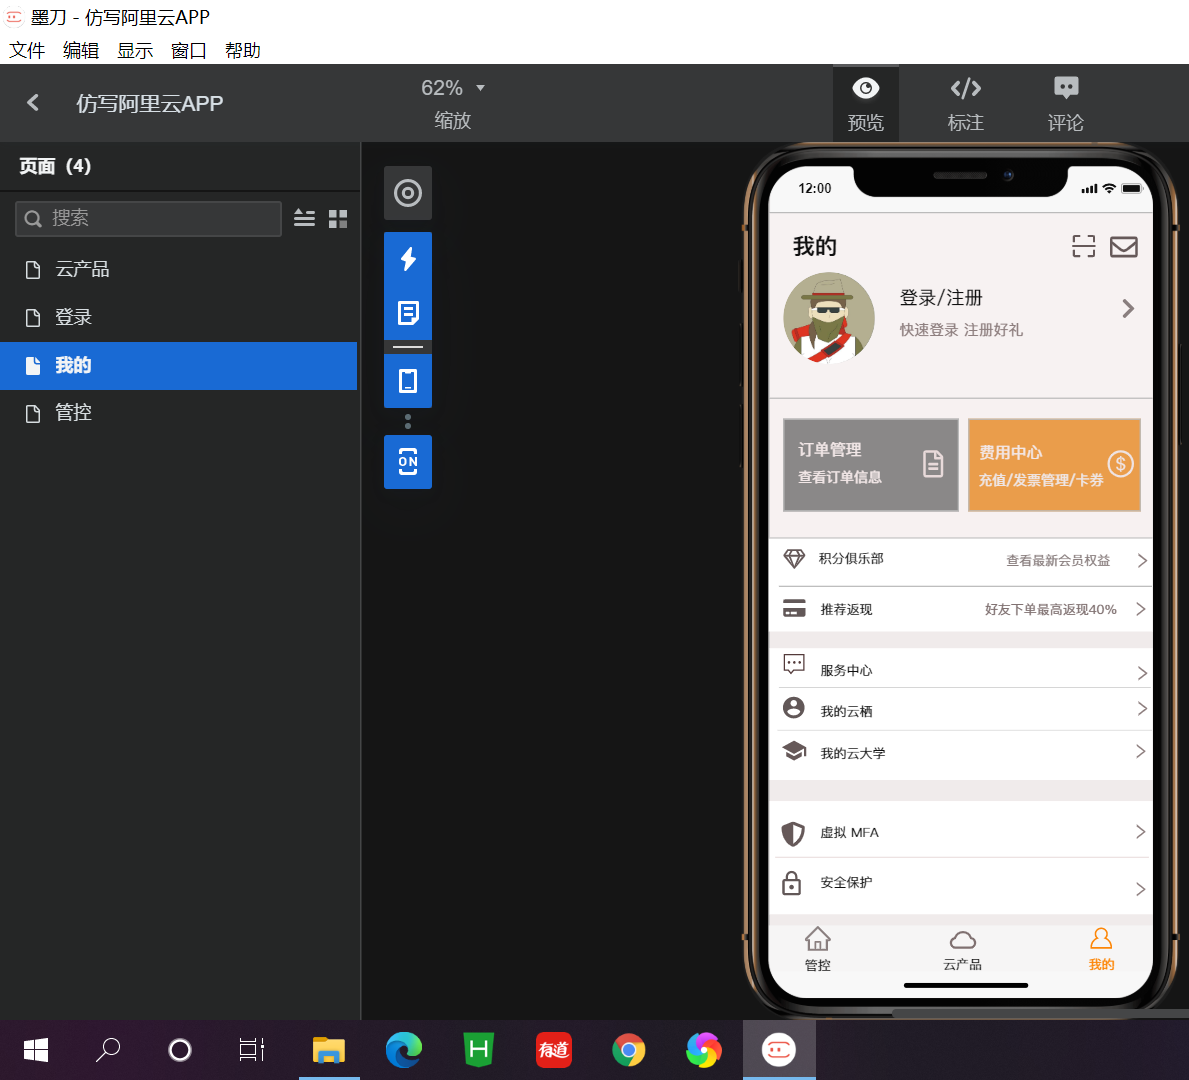Expand the 安全保护 row chevron
Viewport: 1189px width, 1080px height.
pyautogui.click(x=1140, y=889)
